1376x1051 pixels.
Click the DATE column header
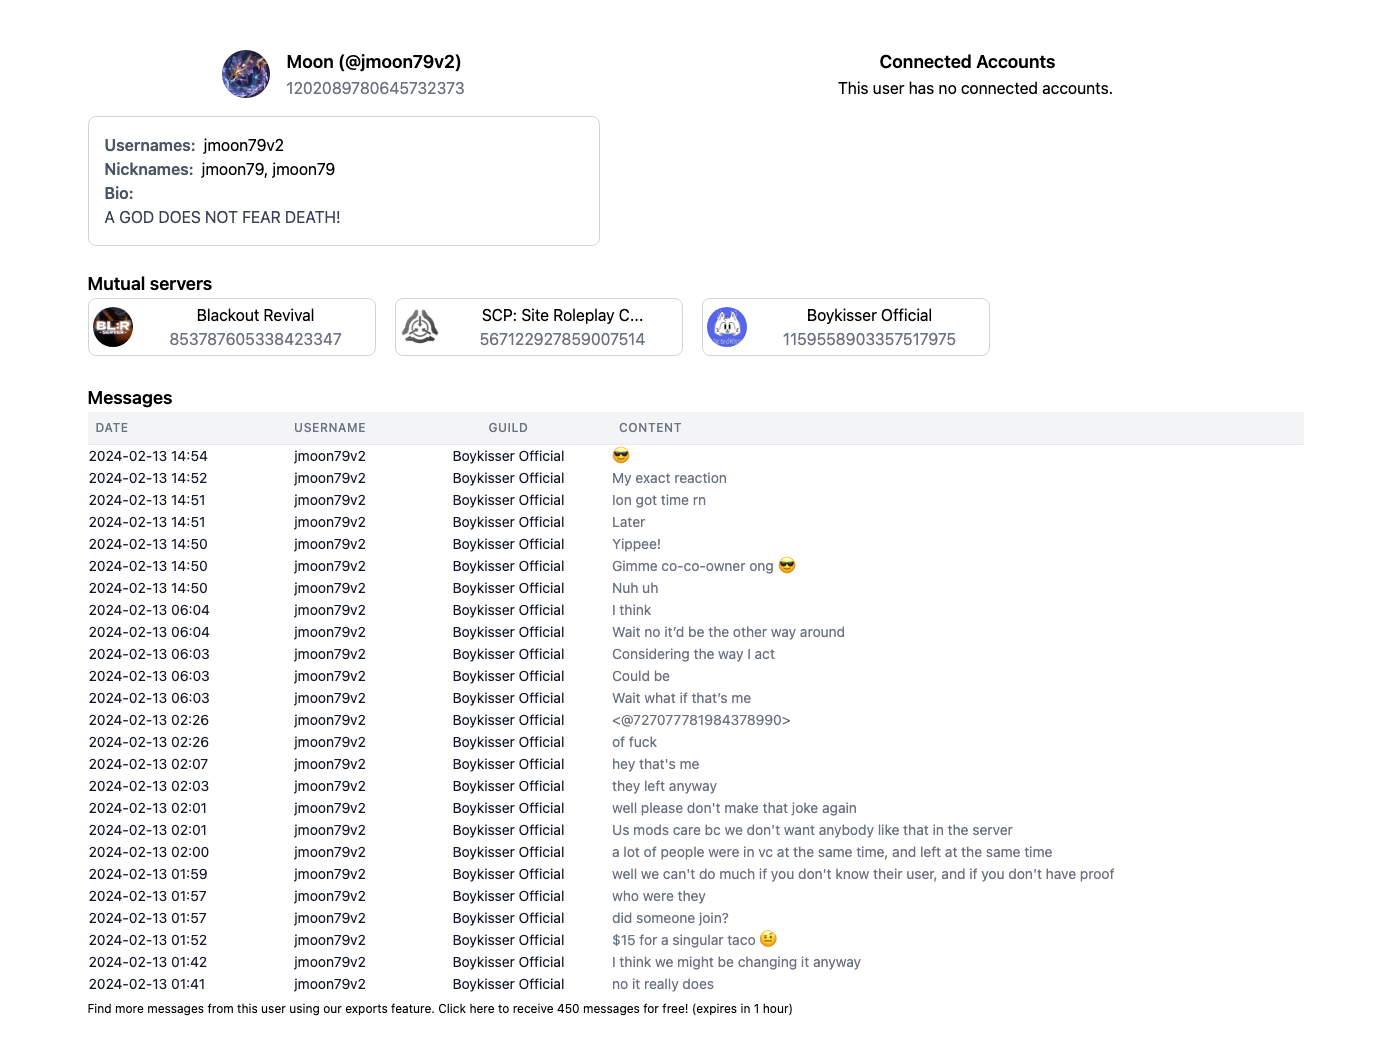tap(112, 428)
